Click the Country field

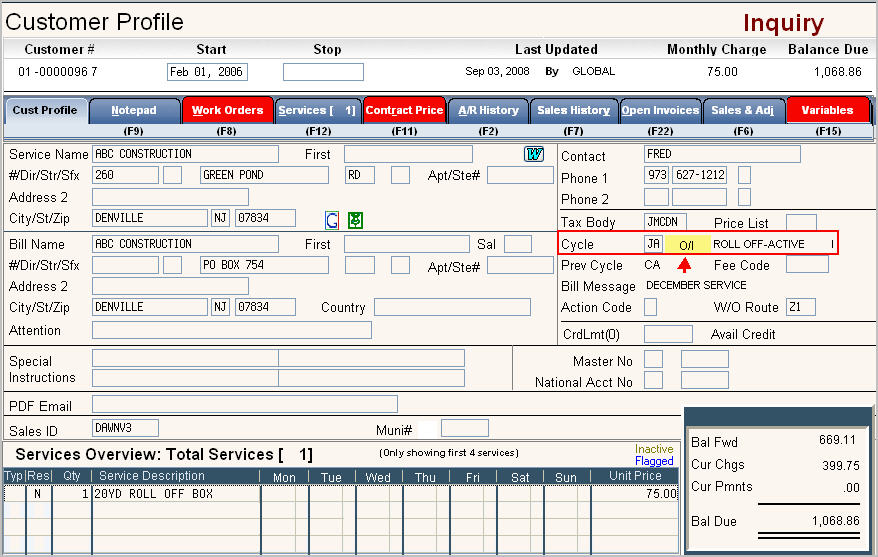(x=452, y=307)
